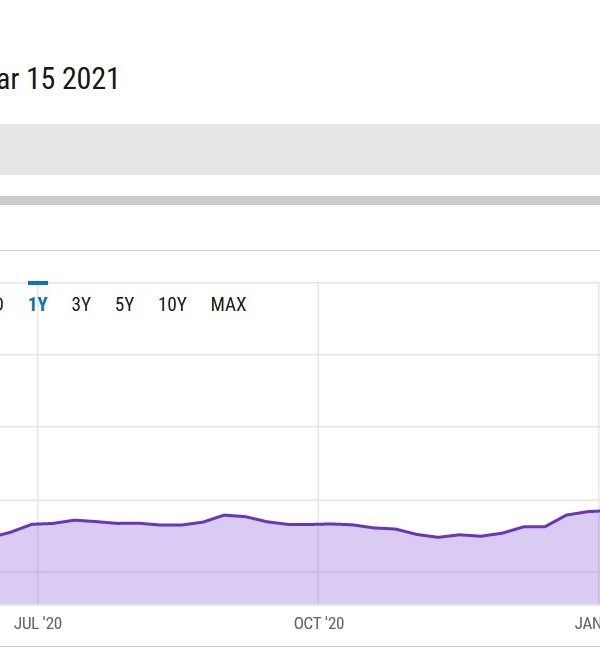Click the rising line near JAN
This screenshot has width=600, height=664.
pyautogui.click(x=568, y=515)
